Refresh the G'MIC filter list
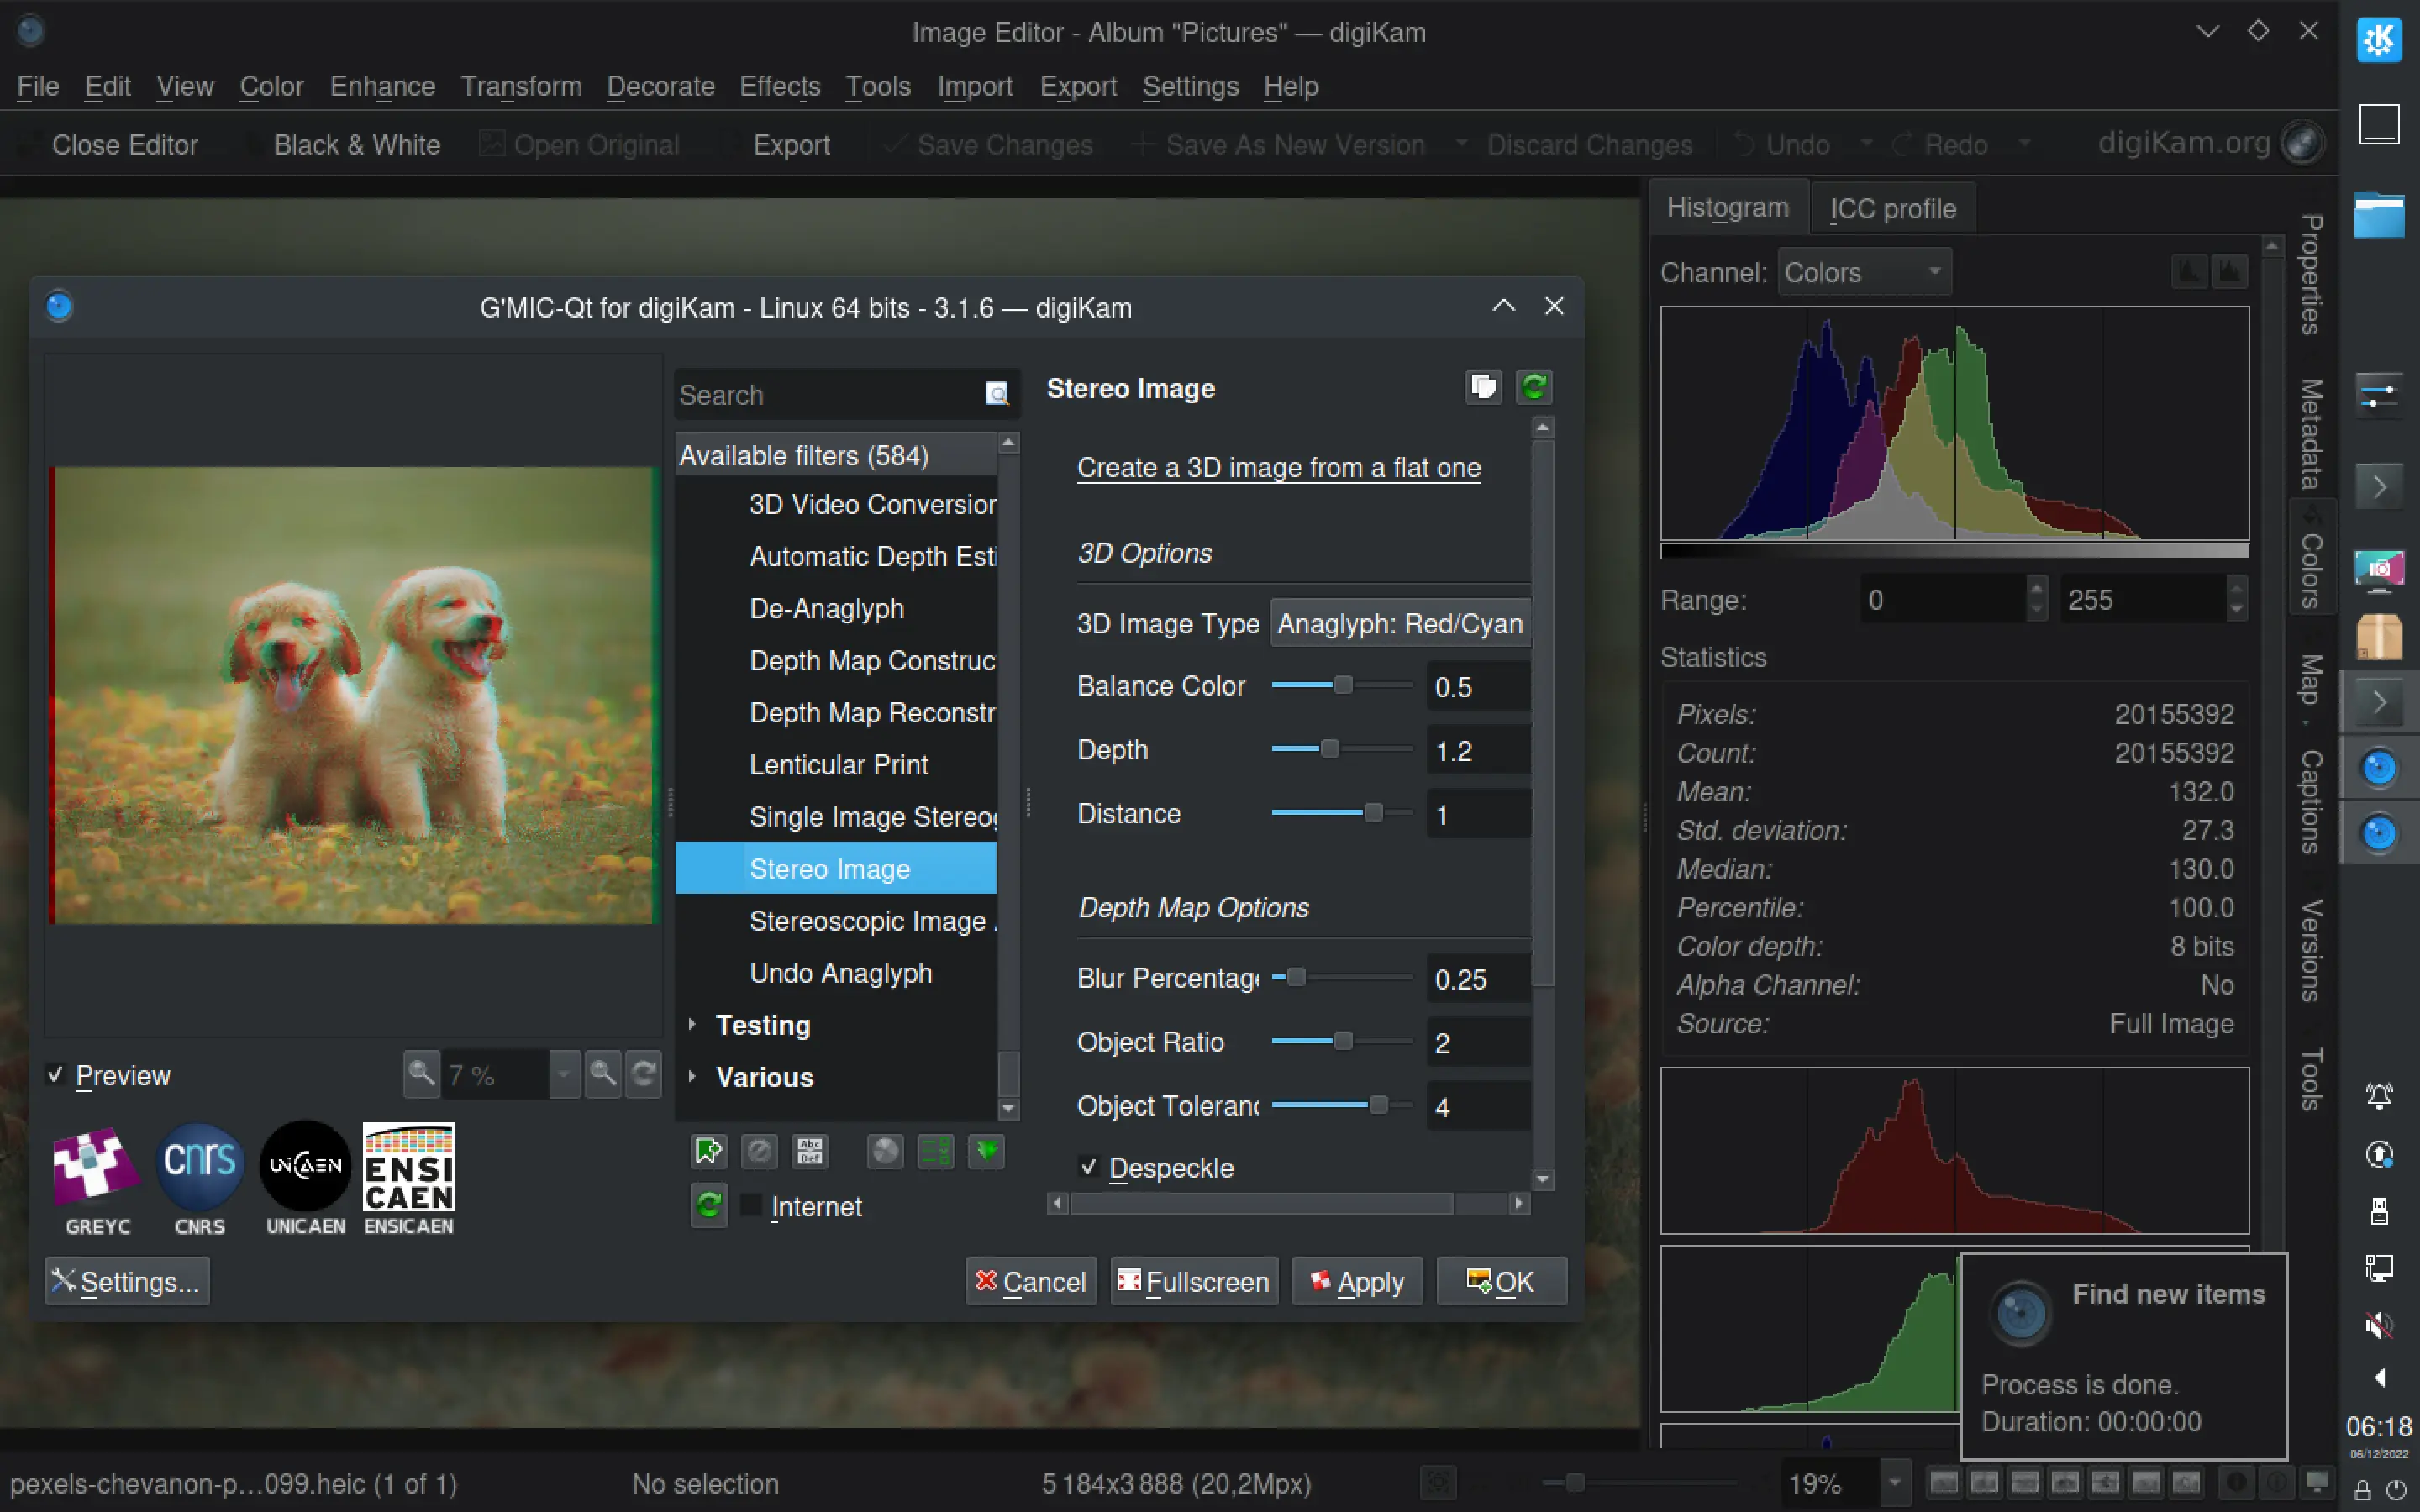This screenshot has width=2420, height=1512. (x=708, y=1206)
